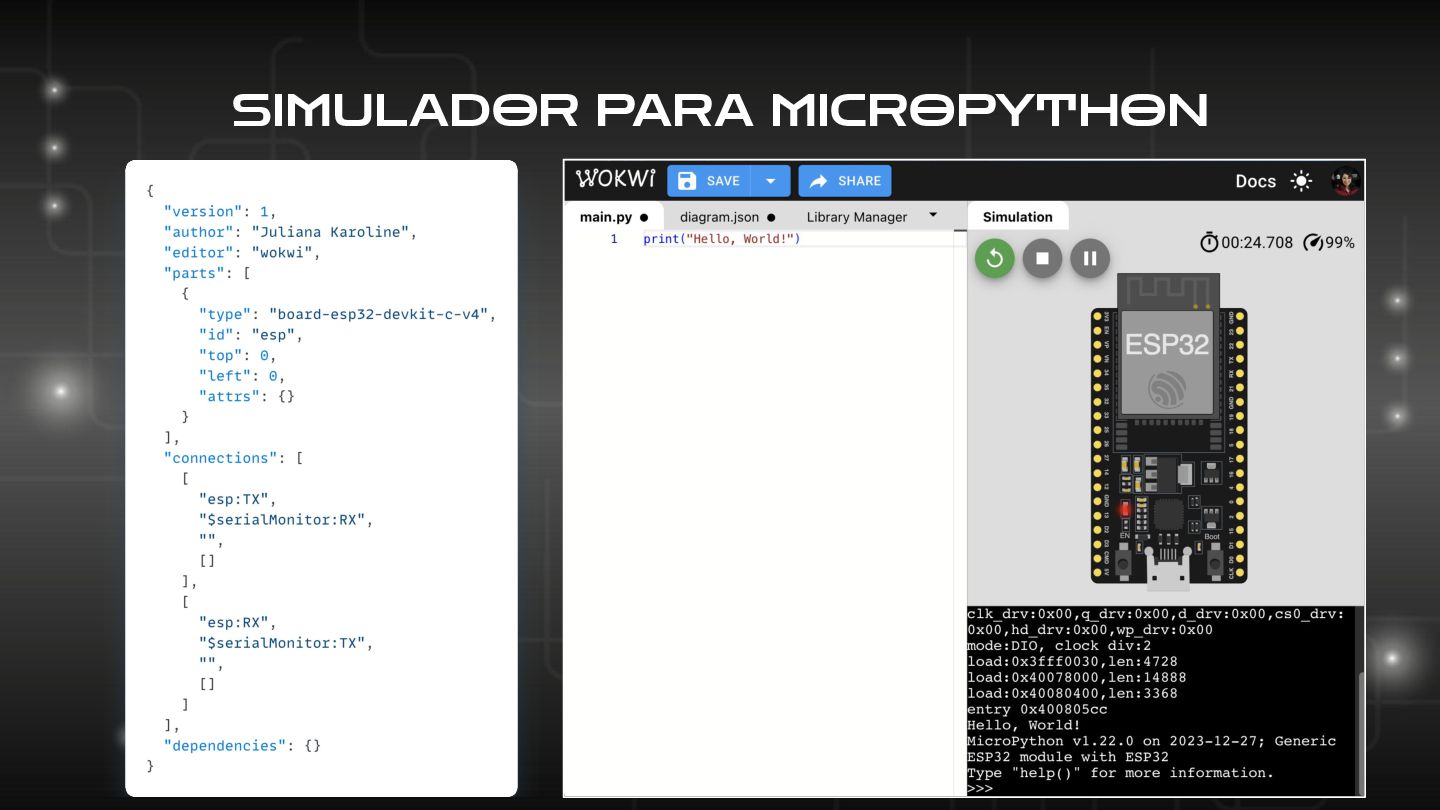Click "board-esp32-devkit-c-v4" type value

point(378,314)
